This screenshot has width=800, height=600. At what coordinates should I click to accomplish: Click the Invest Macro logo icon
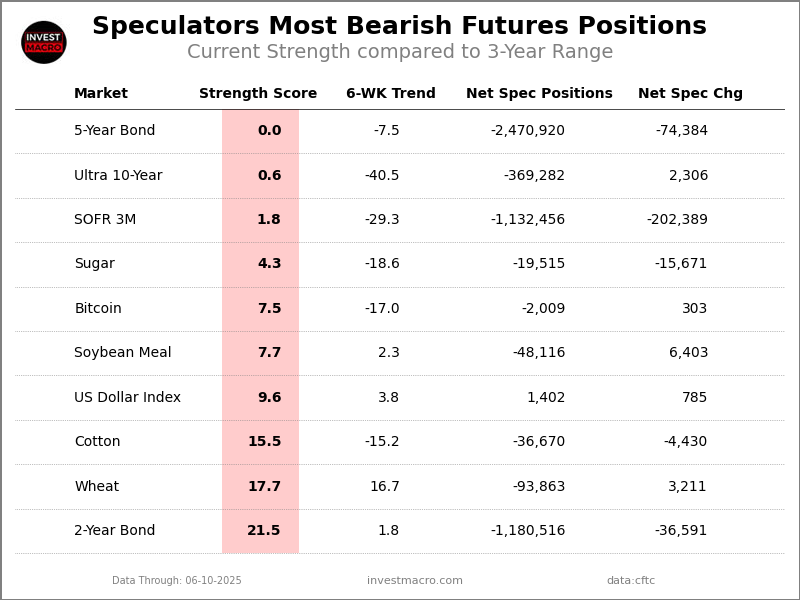(x=44, y=42)
